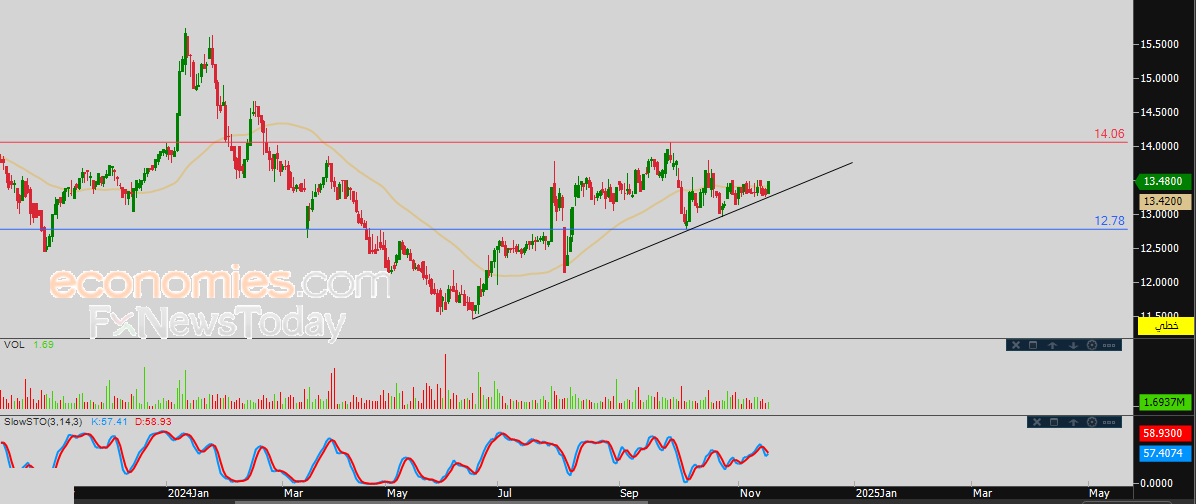The height and width of the screenshot is (504, 1196).
Task: Open settings of the SlowSTO panel
Action: click(x=1092, y=422)
